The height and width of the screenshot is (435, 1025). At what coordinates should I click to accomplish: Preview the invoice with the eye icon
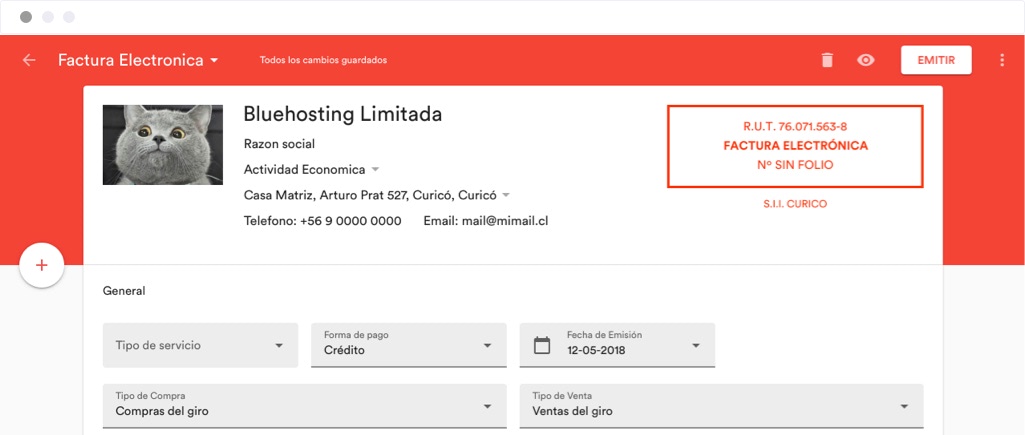point(865,60)
